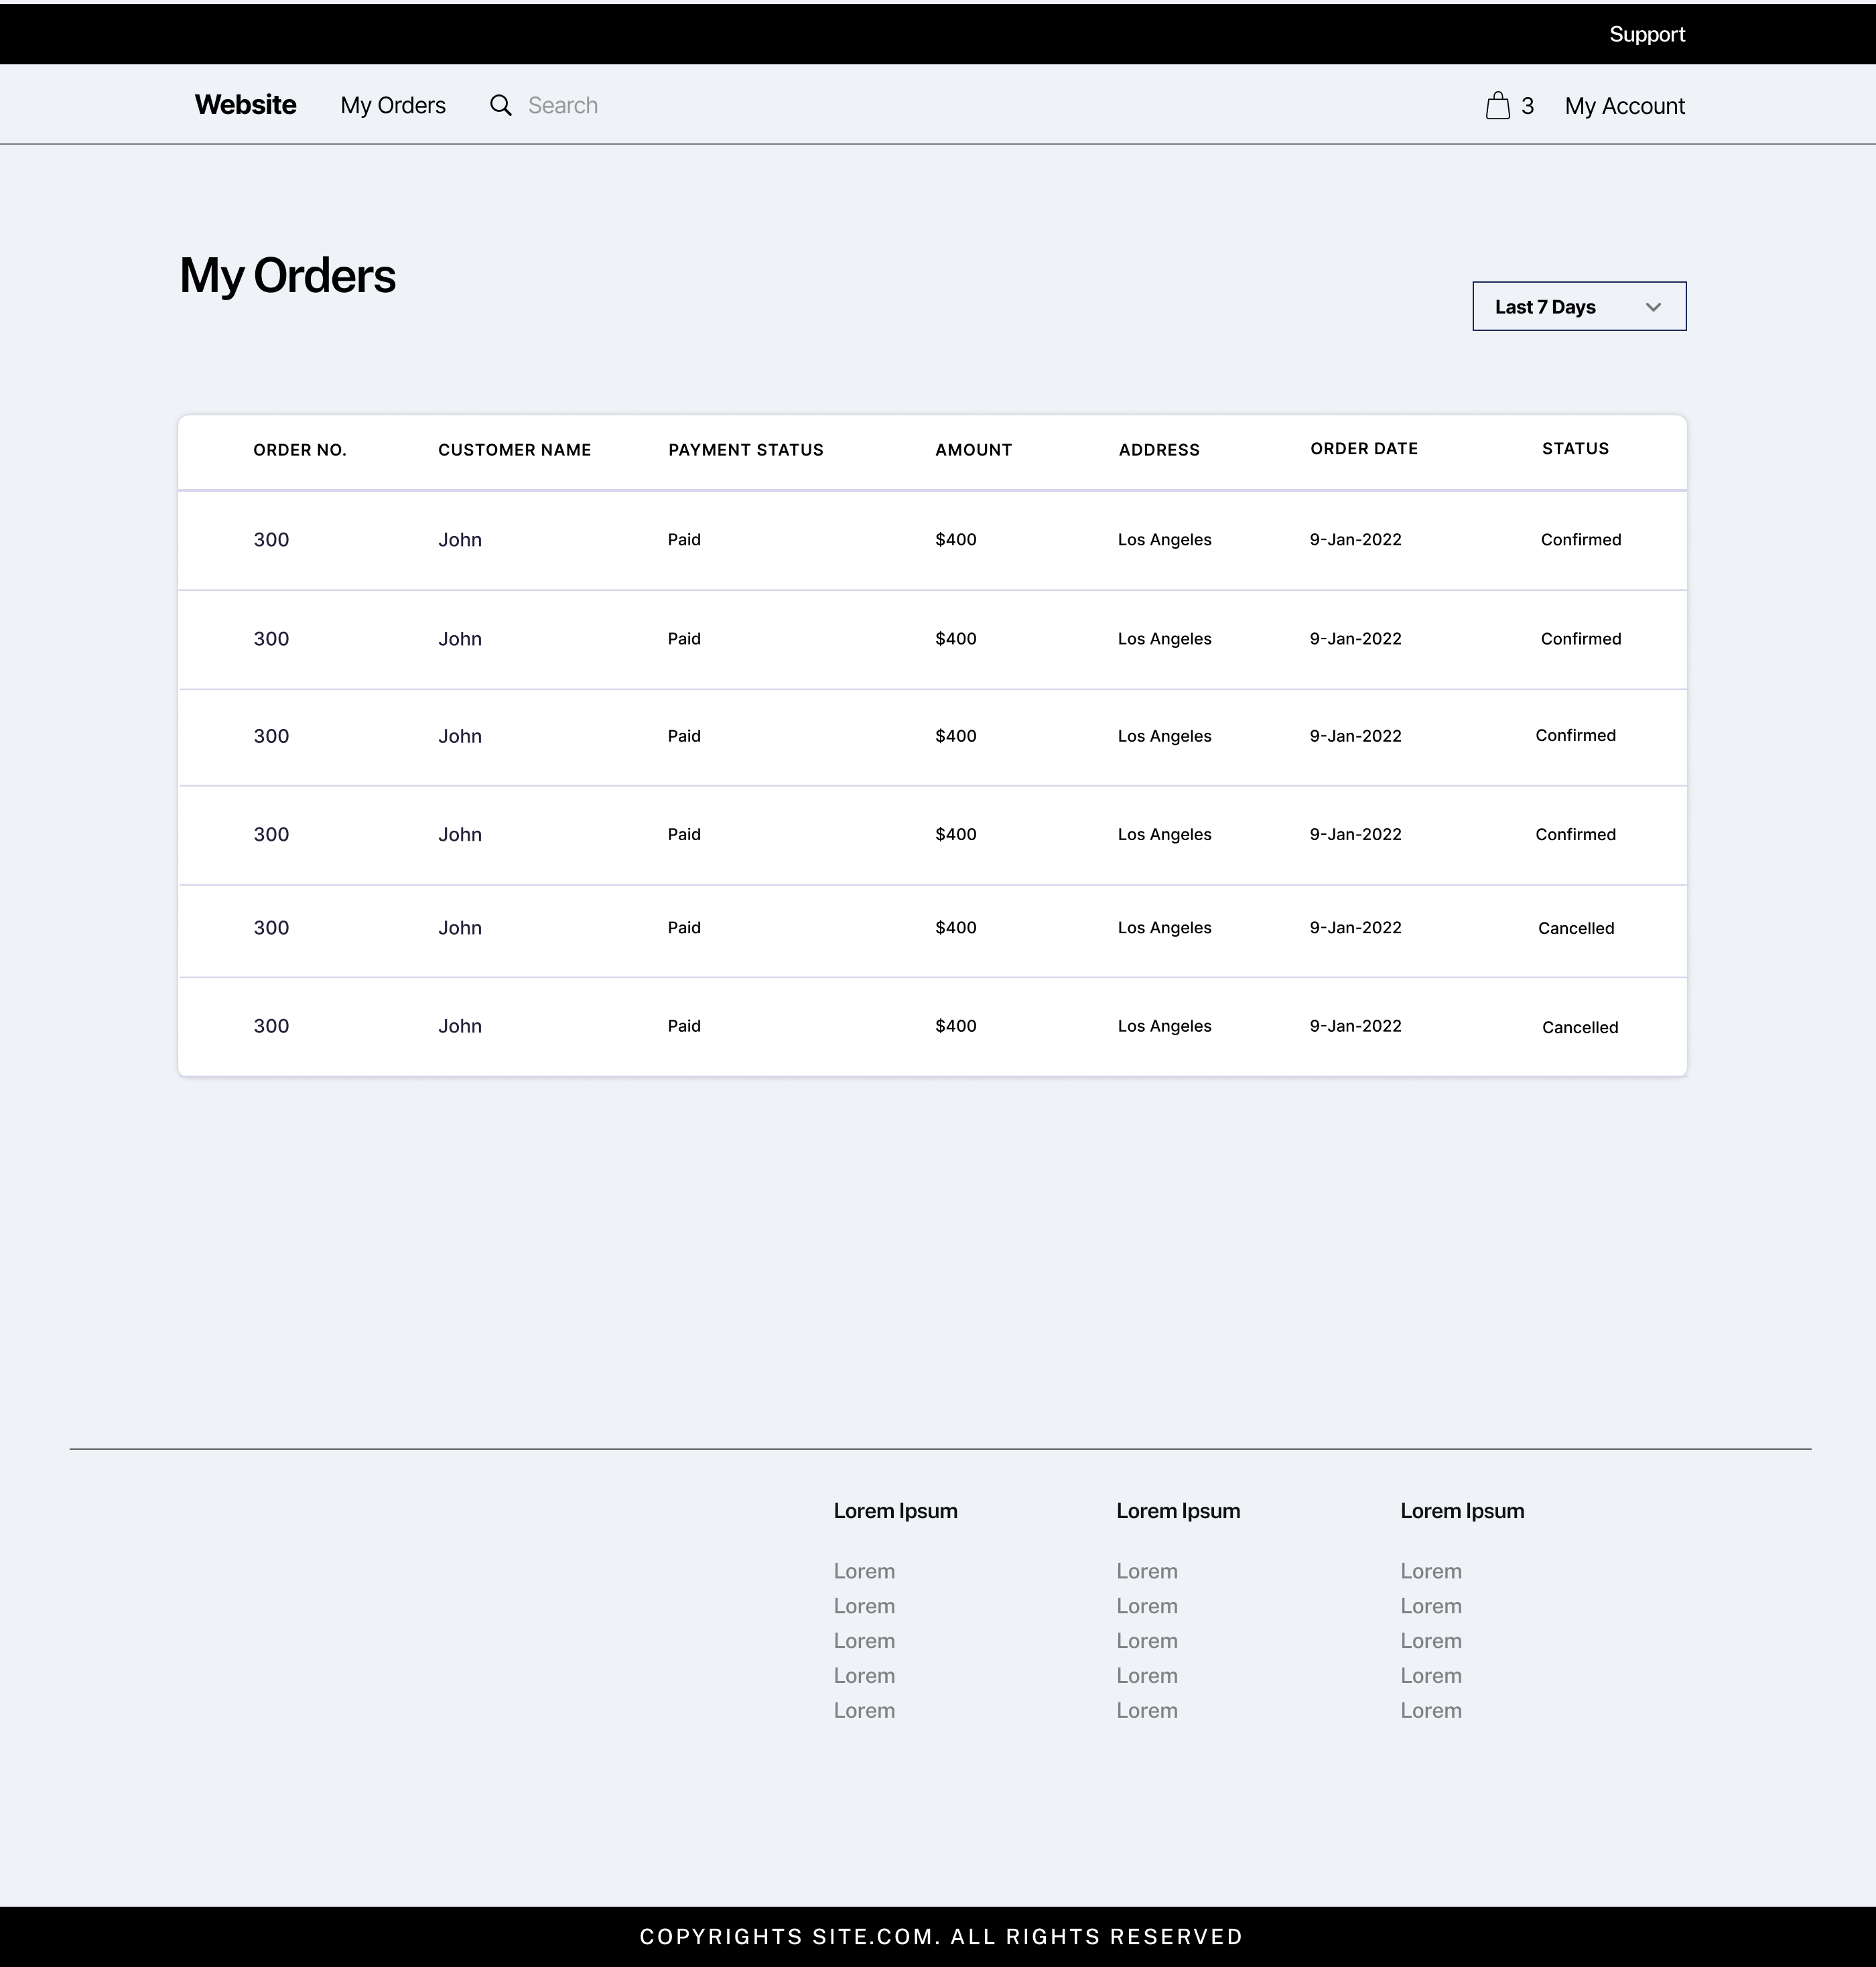The width and height of the screenshot is (1876, 1967).
Task: Click the cart count number 3
Action: coord(1527,106)
